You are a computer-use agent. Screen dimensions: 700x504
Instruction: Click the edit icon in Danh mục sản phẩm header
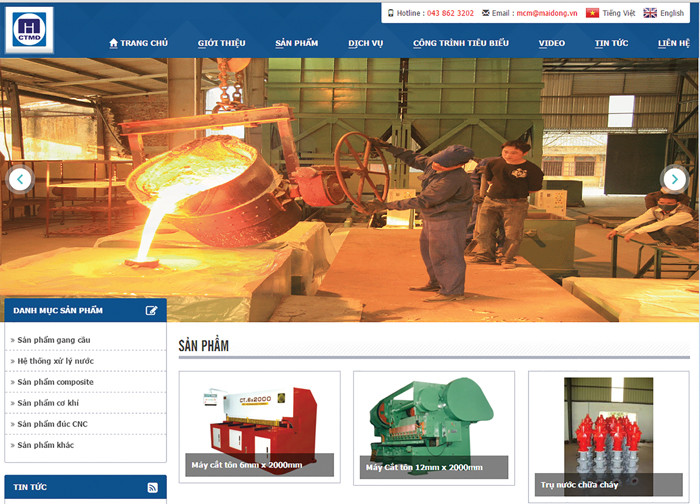pyautogui.click(x=151, y=310)
